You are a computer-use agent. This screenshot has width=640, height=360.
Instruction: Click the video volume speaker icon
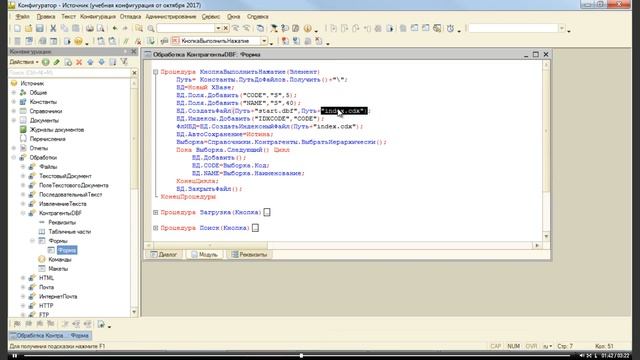point(582,356)
